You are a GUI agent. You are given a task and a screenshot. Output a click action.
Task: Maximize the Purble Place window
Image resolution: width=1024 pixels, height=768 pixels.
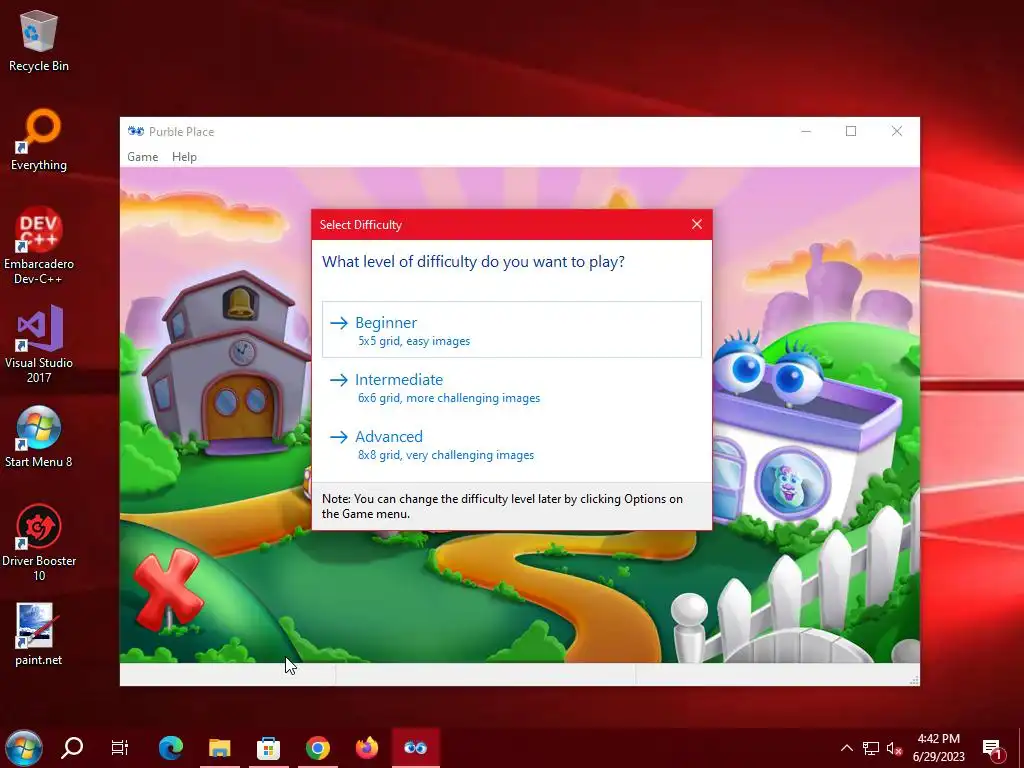(851, 131)
